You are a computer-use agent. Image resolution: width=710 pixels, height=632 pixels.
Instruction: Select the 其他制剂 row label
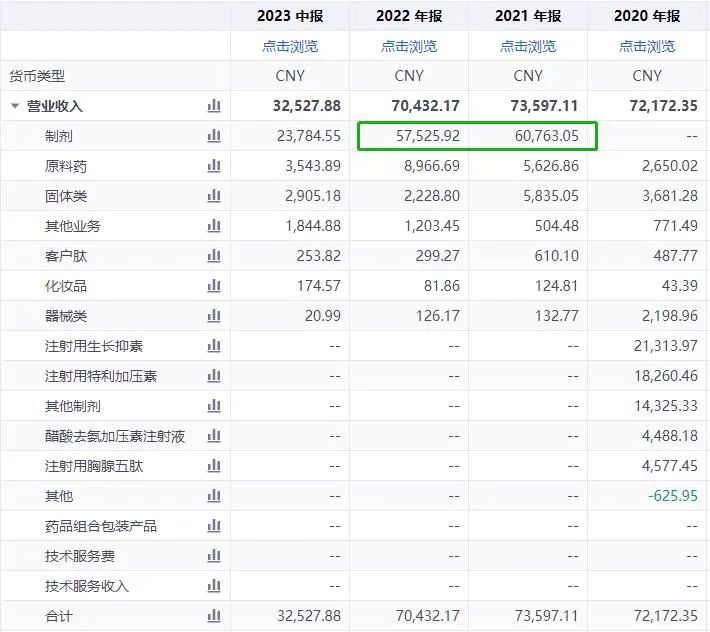(73, 406)
